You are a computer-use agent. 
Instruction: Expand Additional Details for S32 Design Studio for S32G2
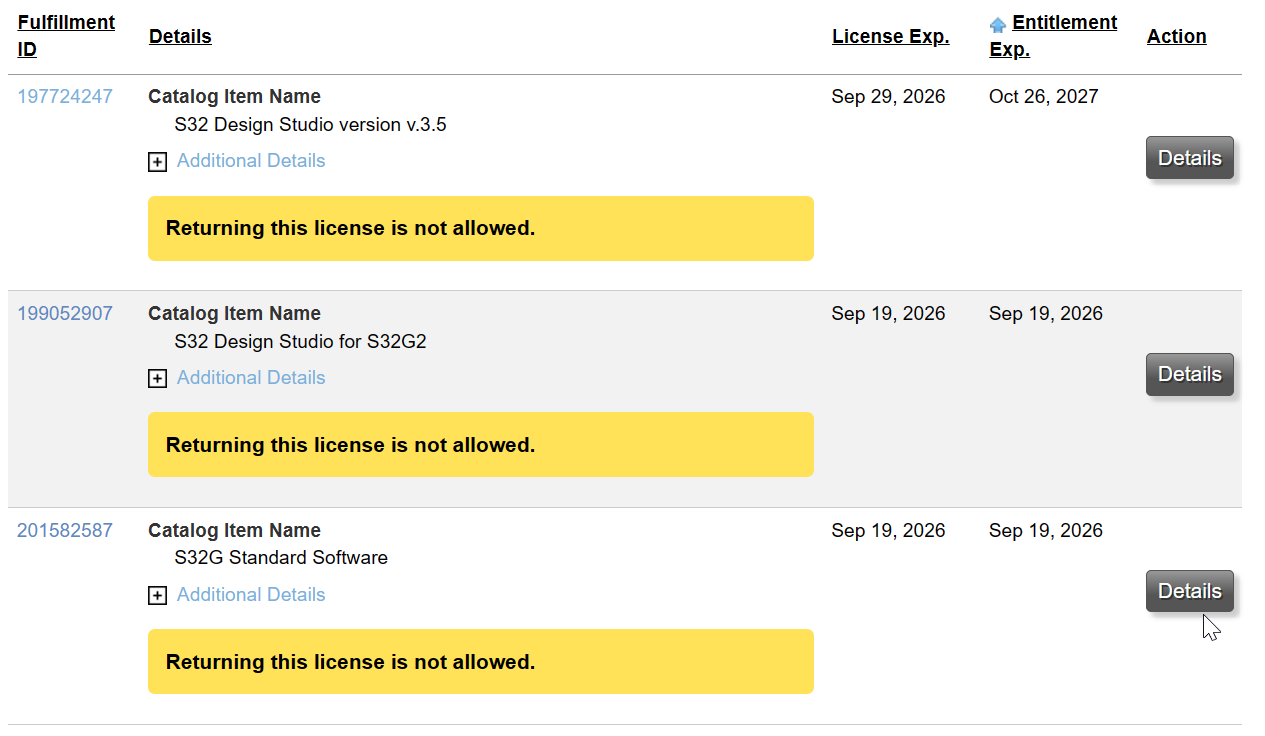coord(157,378)
